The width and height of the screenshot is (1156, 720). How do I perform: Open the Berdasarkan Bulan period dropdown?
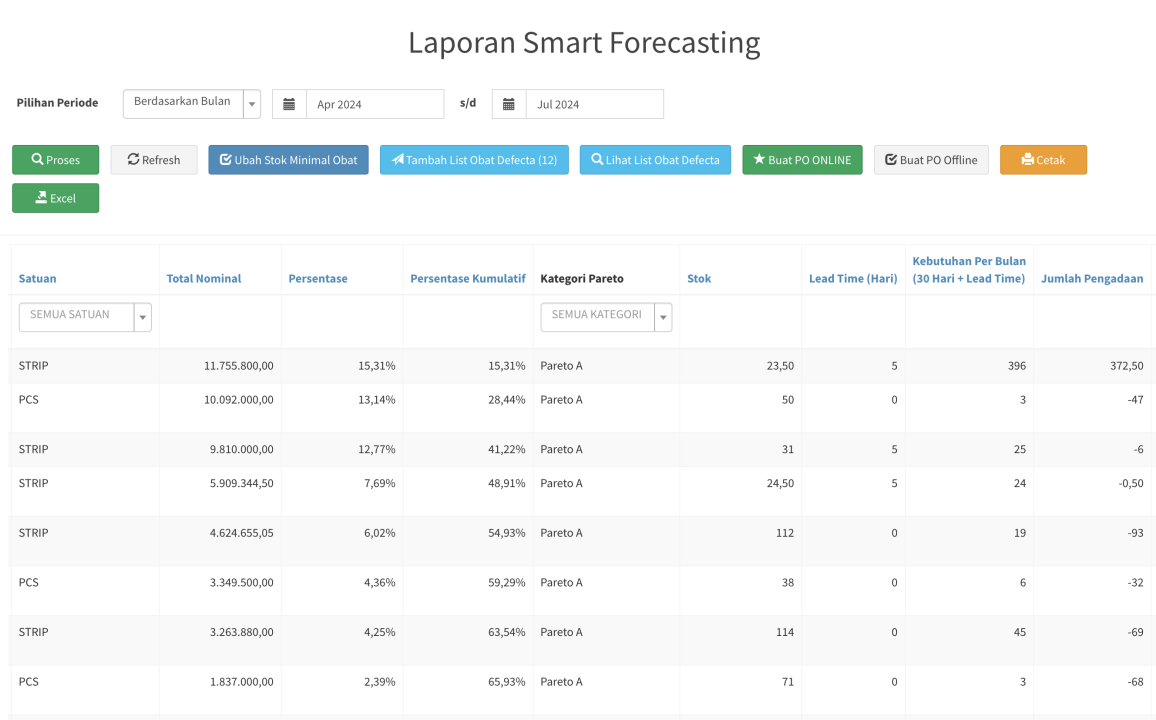click(x=191, y=104)
